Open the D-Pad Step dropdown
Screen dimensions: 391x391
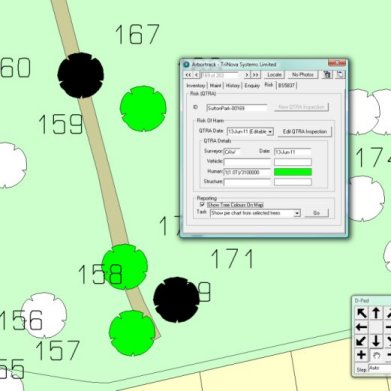coord(379,369)
